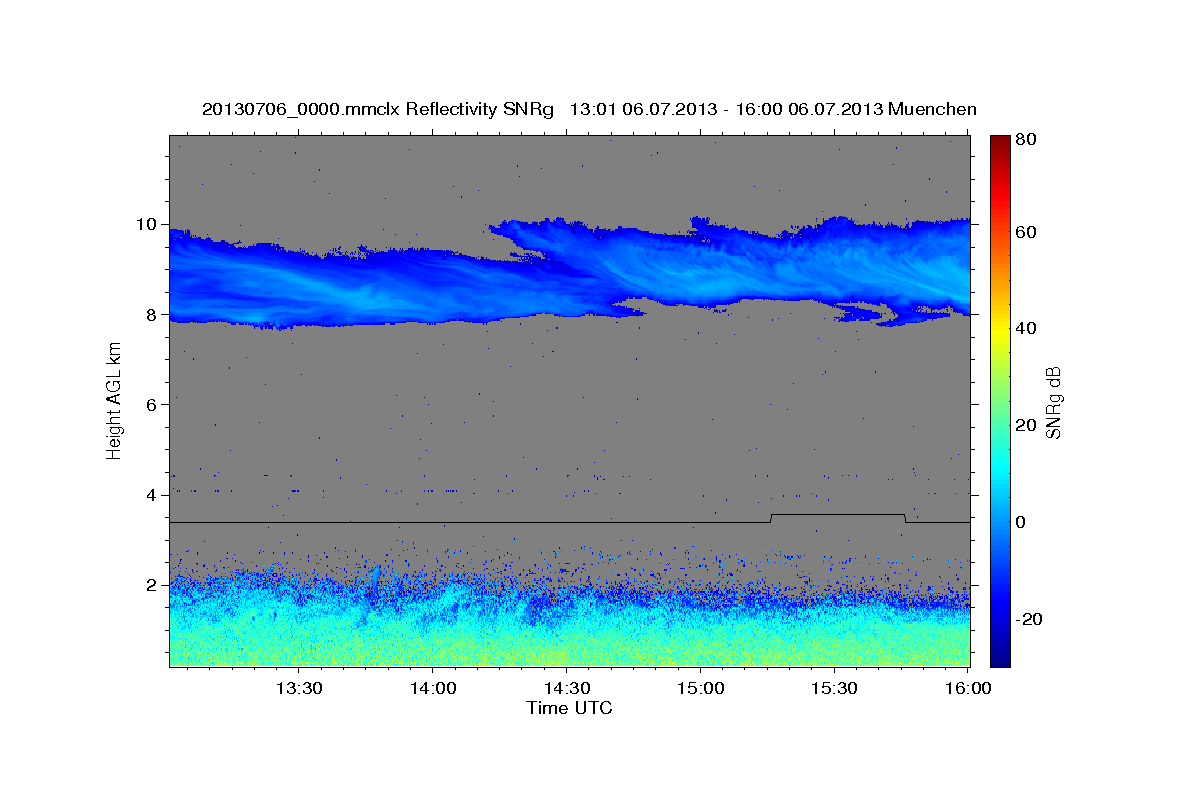
Task: Select the 15:30 time axis label
Action: click(x=835, y=689)
